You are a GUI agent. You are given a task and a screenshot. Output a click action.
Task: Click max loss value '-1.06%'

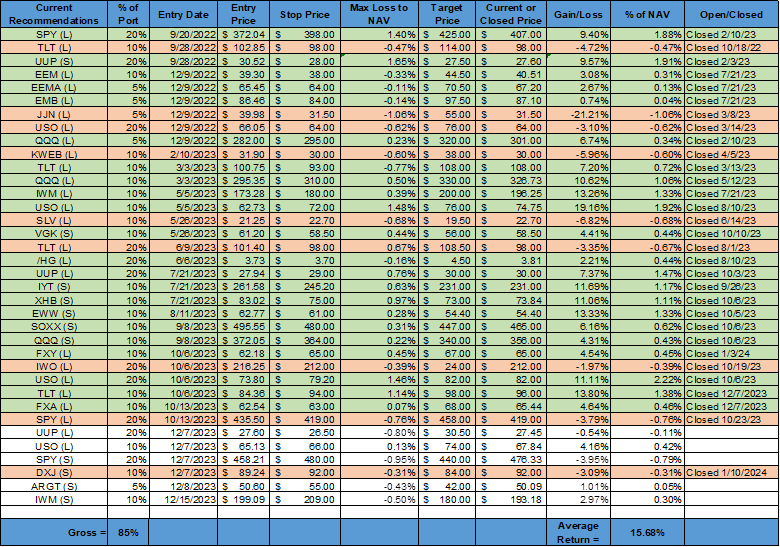point(379,114)
